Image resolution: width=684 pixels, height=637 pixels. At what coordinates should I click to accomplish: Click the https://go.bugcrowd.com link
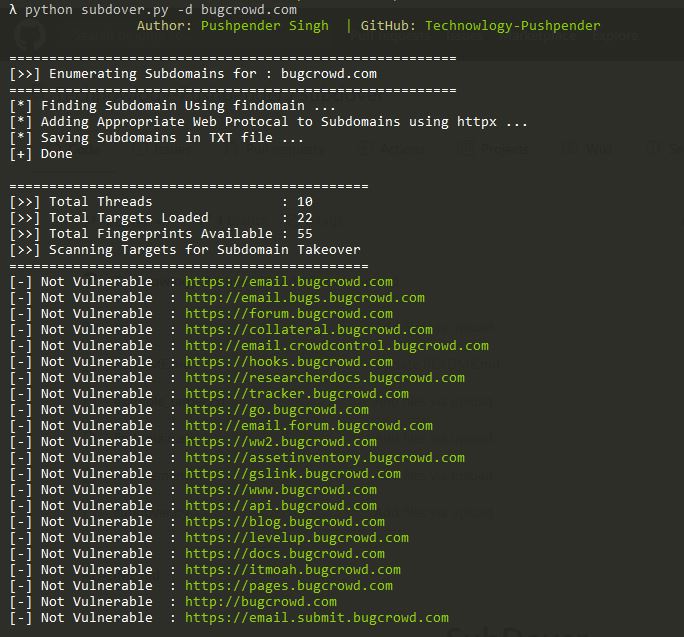(277, 410)
